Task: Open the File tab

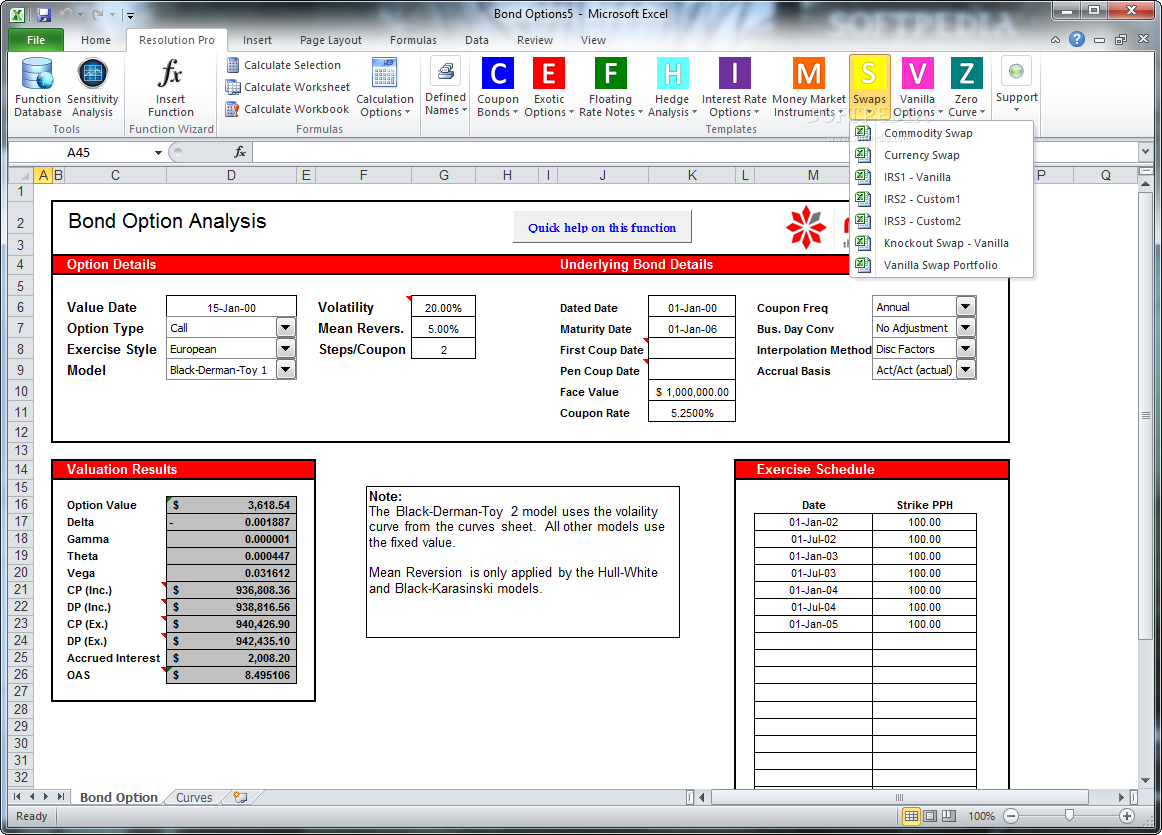Action: 36,40
